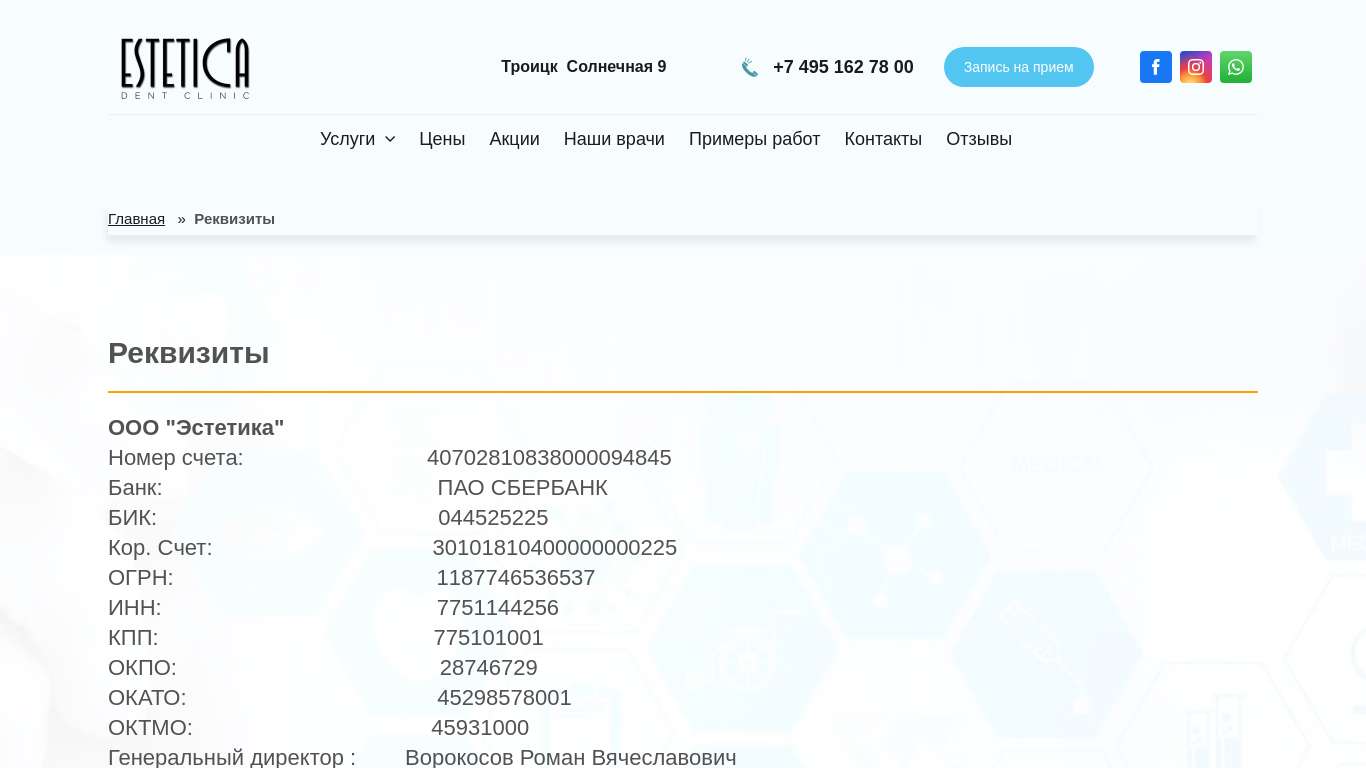Click the phone number +7 495 162 78 00
Screen dimensions: 1366x768
[x=843, y=67]
